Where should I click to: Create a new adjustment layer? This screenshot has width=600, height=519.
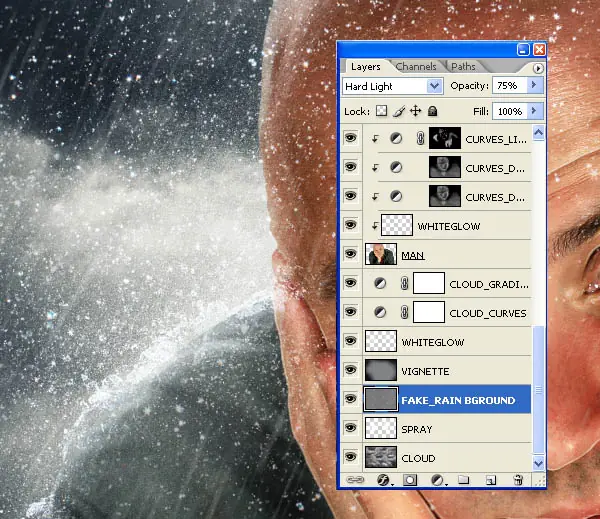tap(438, 480)
